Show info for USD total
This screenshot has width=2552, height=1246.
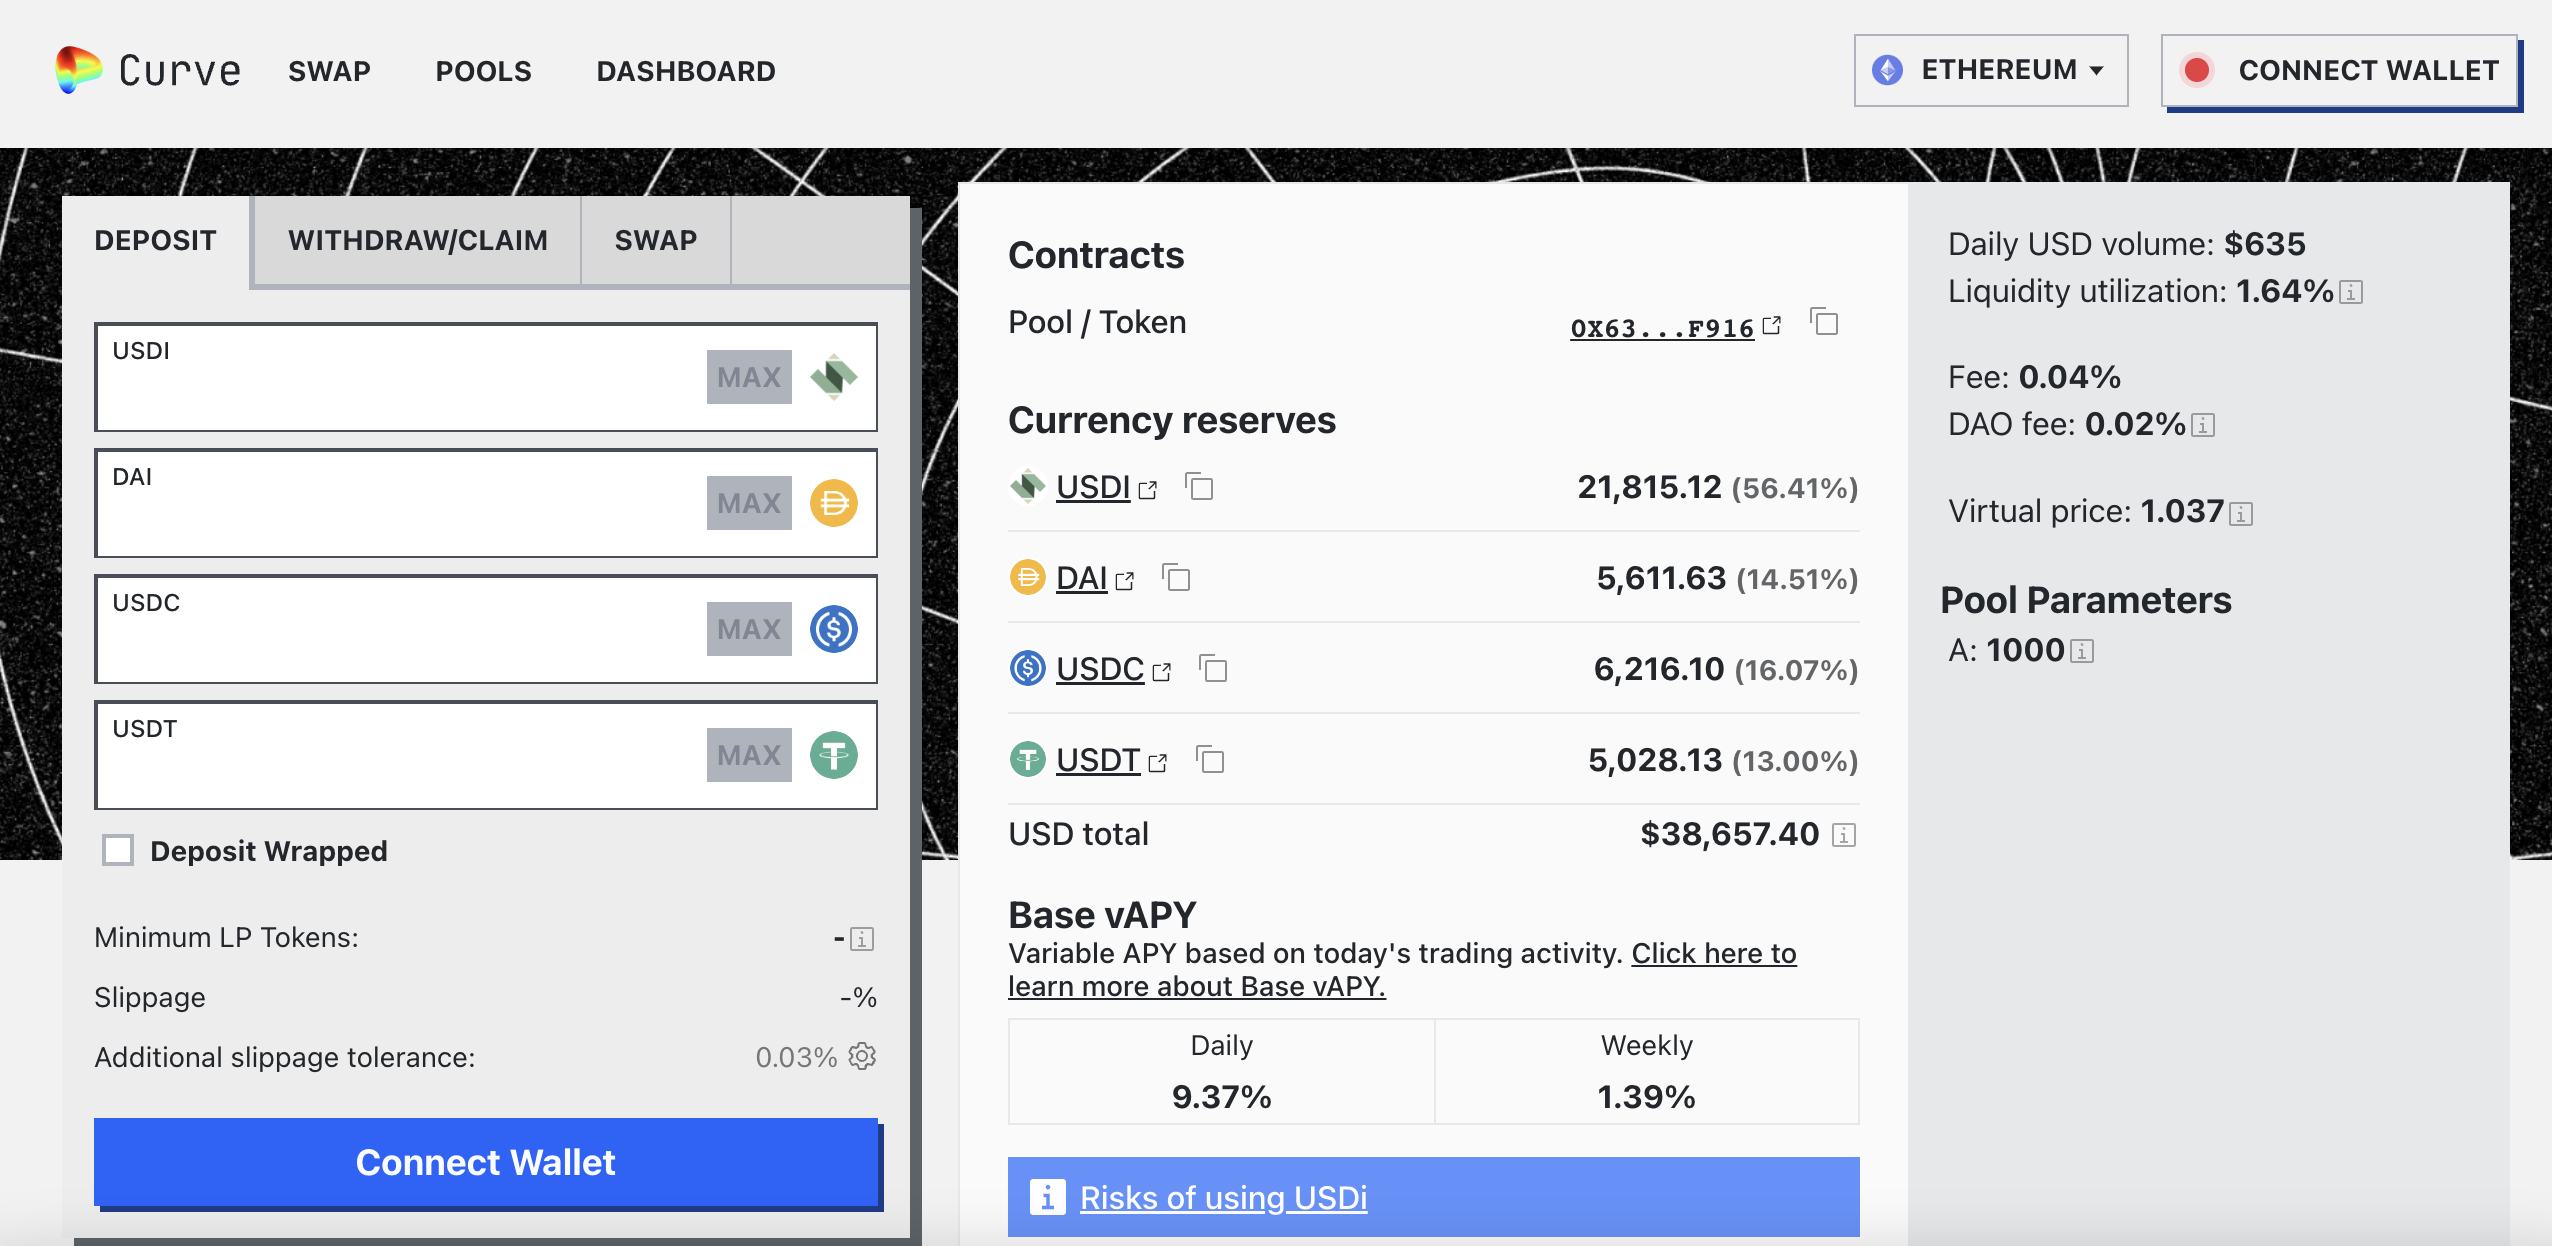coord(1843,835)
